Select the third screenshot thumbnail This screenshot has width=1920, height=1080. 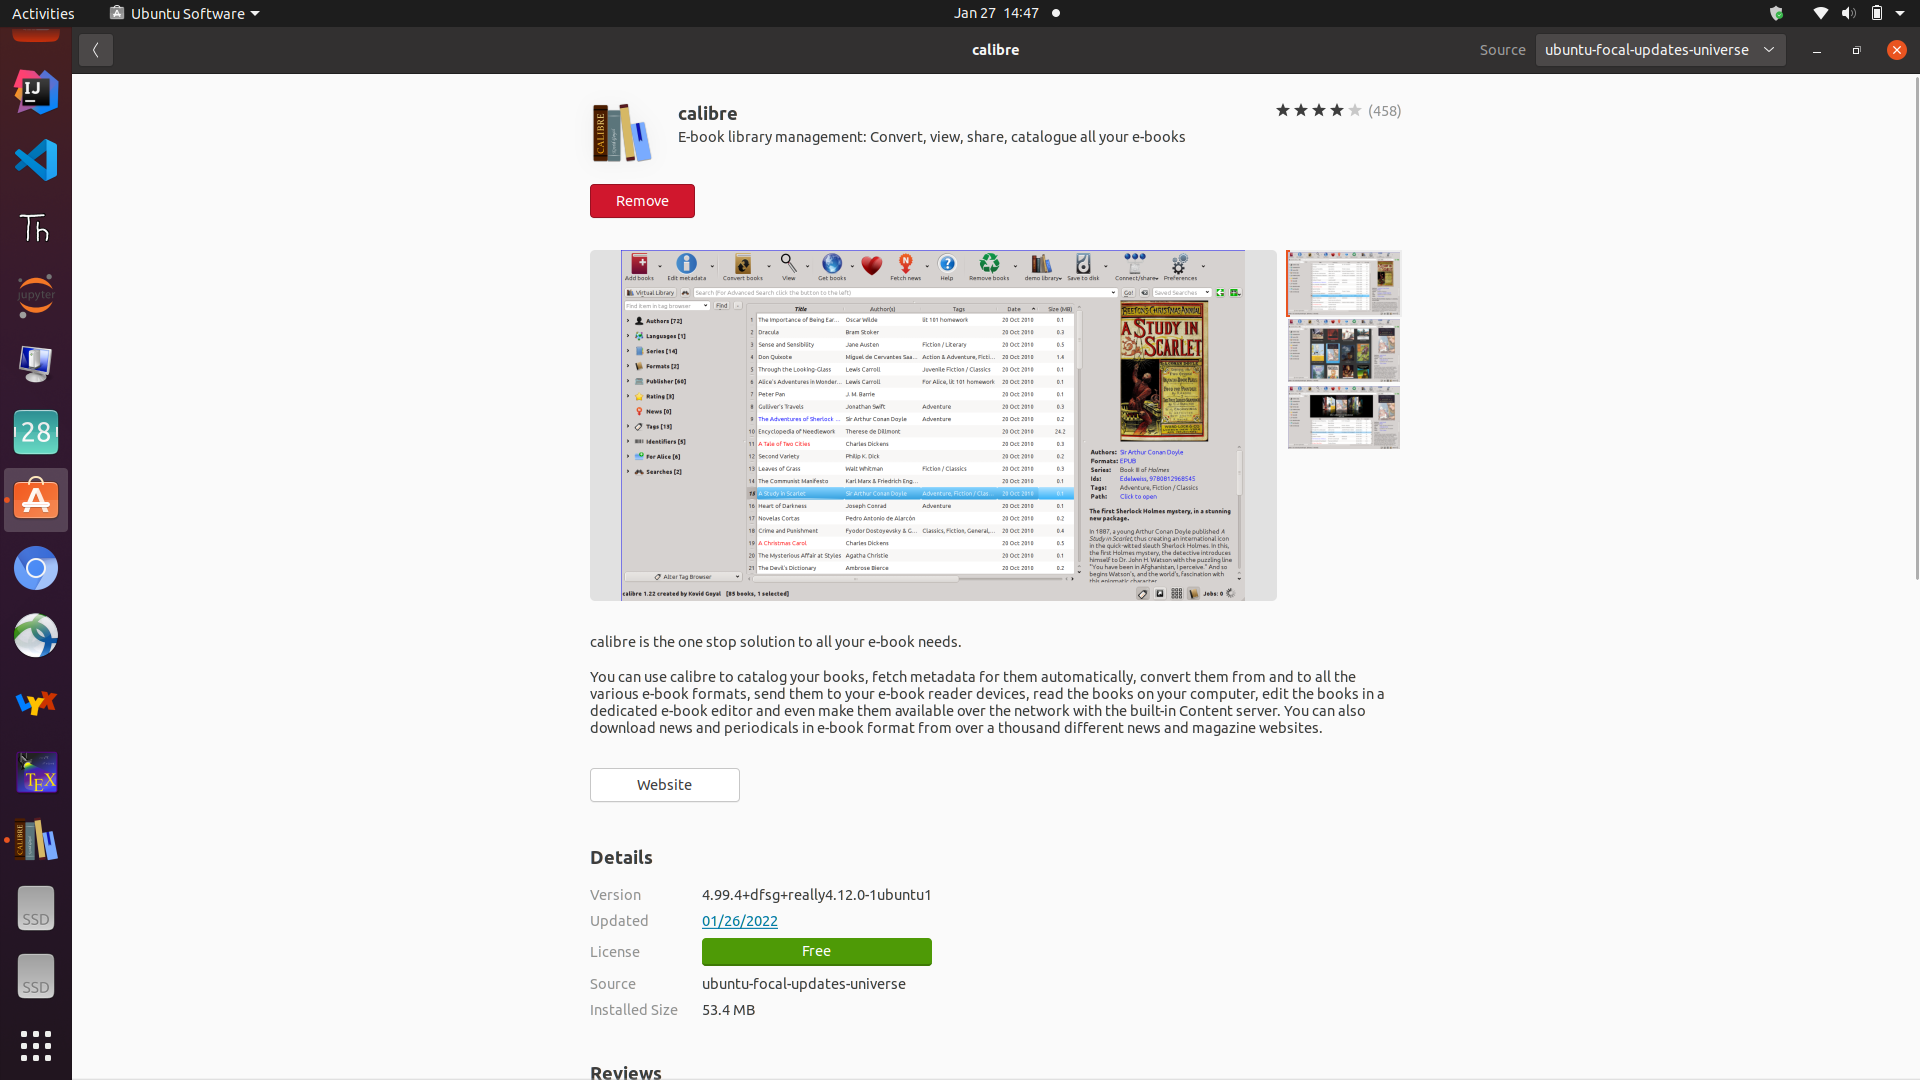[1343, 417]
